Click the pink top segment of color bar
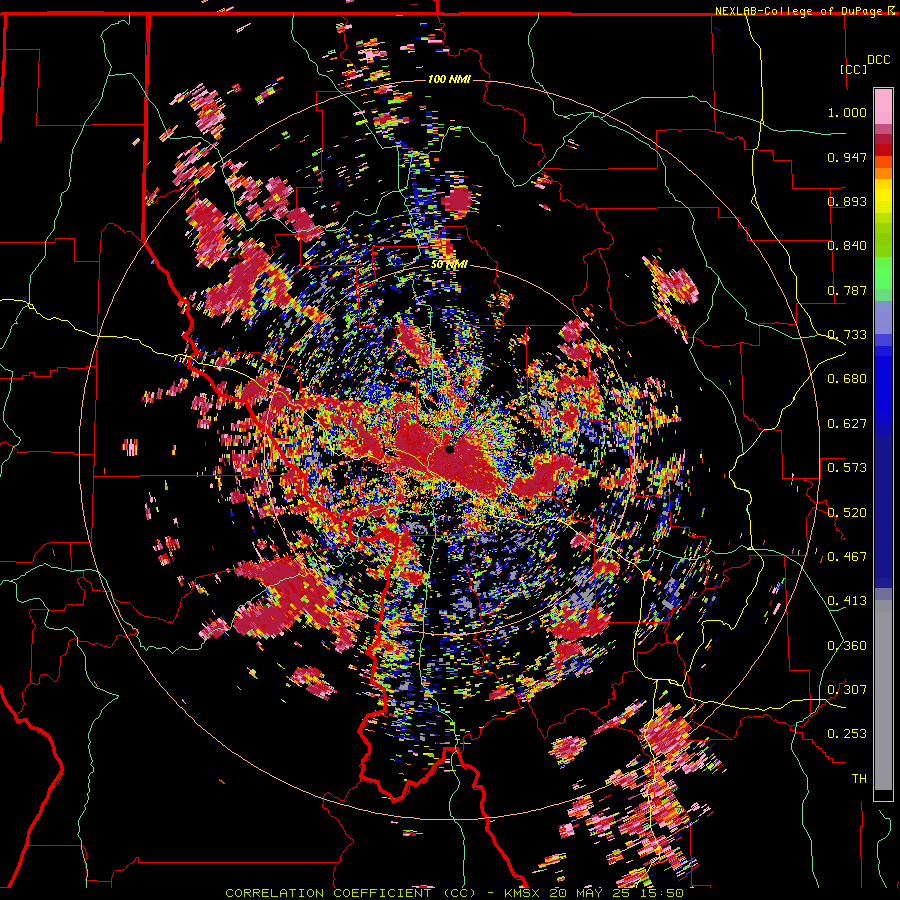Screen dimensions: 900x900 click(x=883, y=106)
